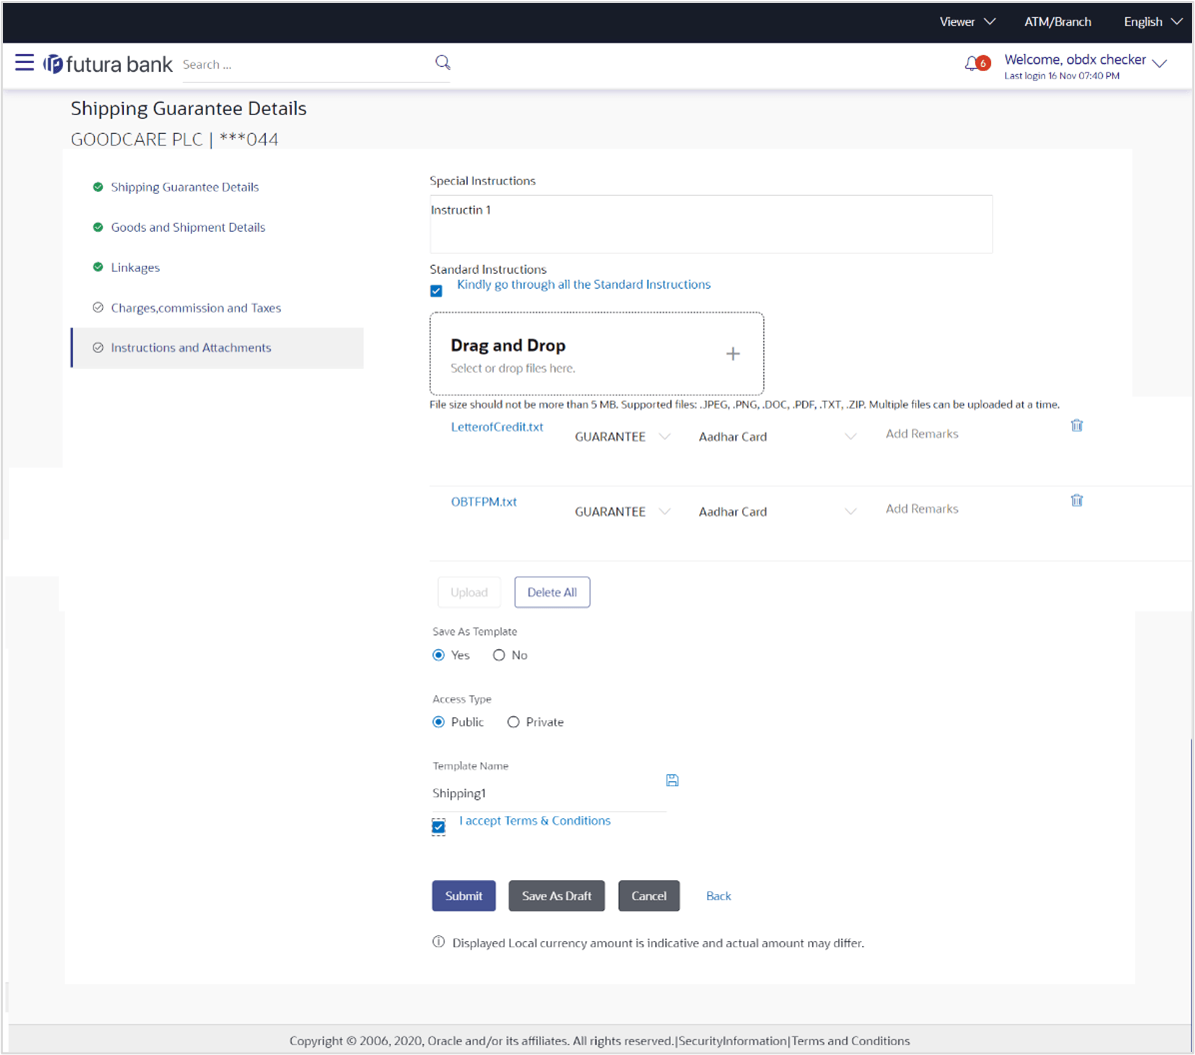
Task: Click the plus icon in Drag and Drop
Action: [732, 354]
